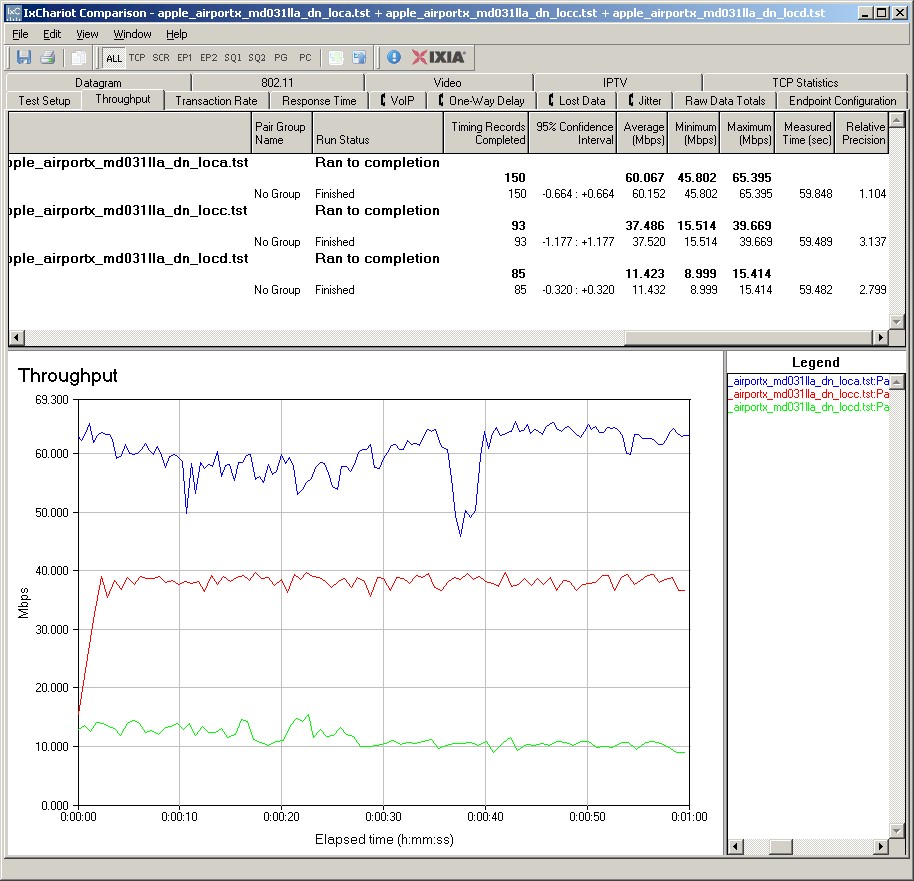Click the 60.152 average value cell
Screen dimensions: 914x881
click(x=649, y=194)
